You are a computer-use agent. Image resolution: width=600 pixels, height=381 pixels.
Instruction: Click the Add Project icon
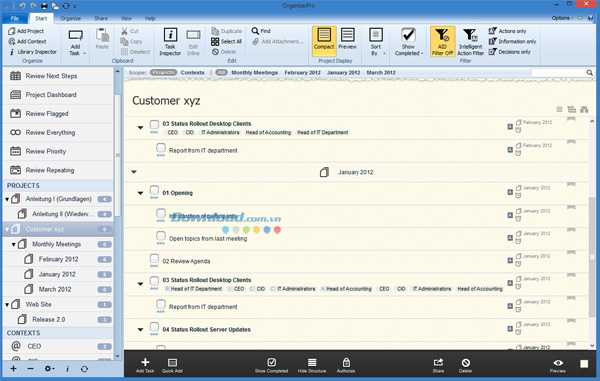point(12,31)
